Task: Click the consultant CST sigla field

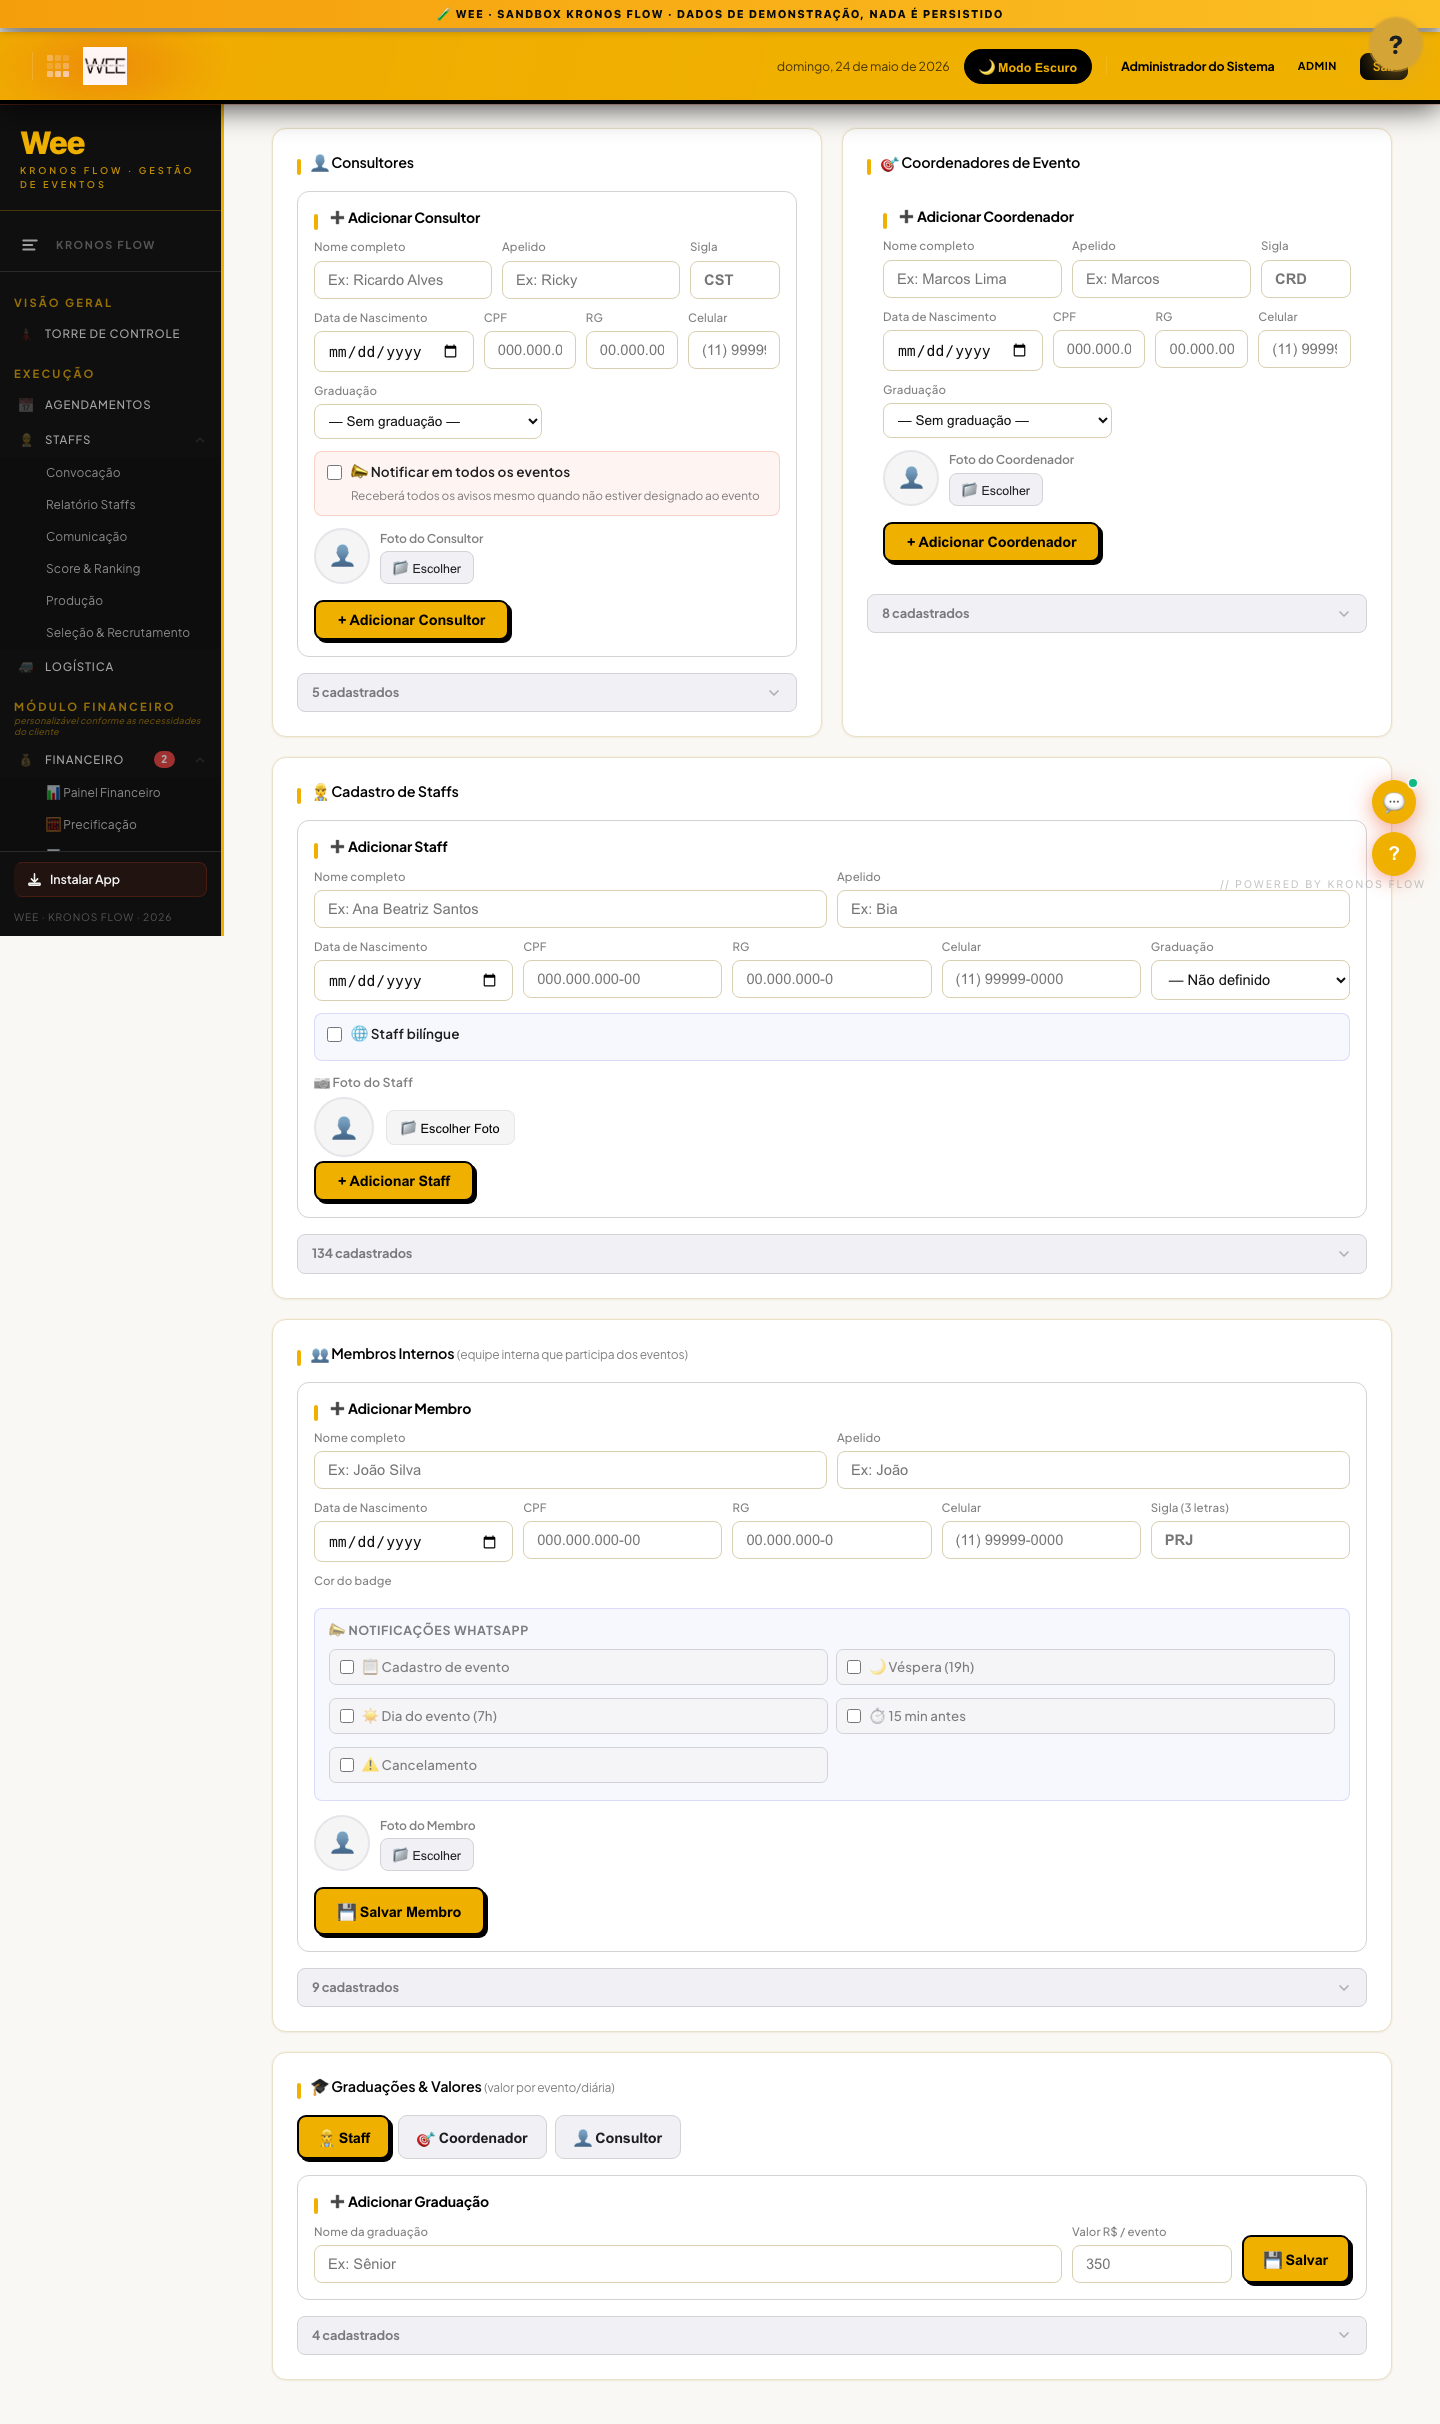Action: coord(735,280)
